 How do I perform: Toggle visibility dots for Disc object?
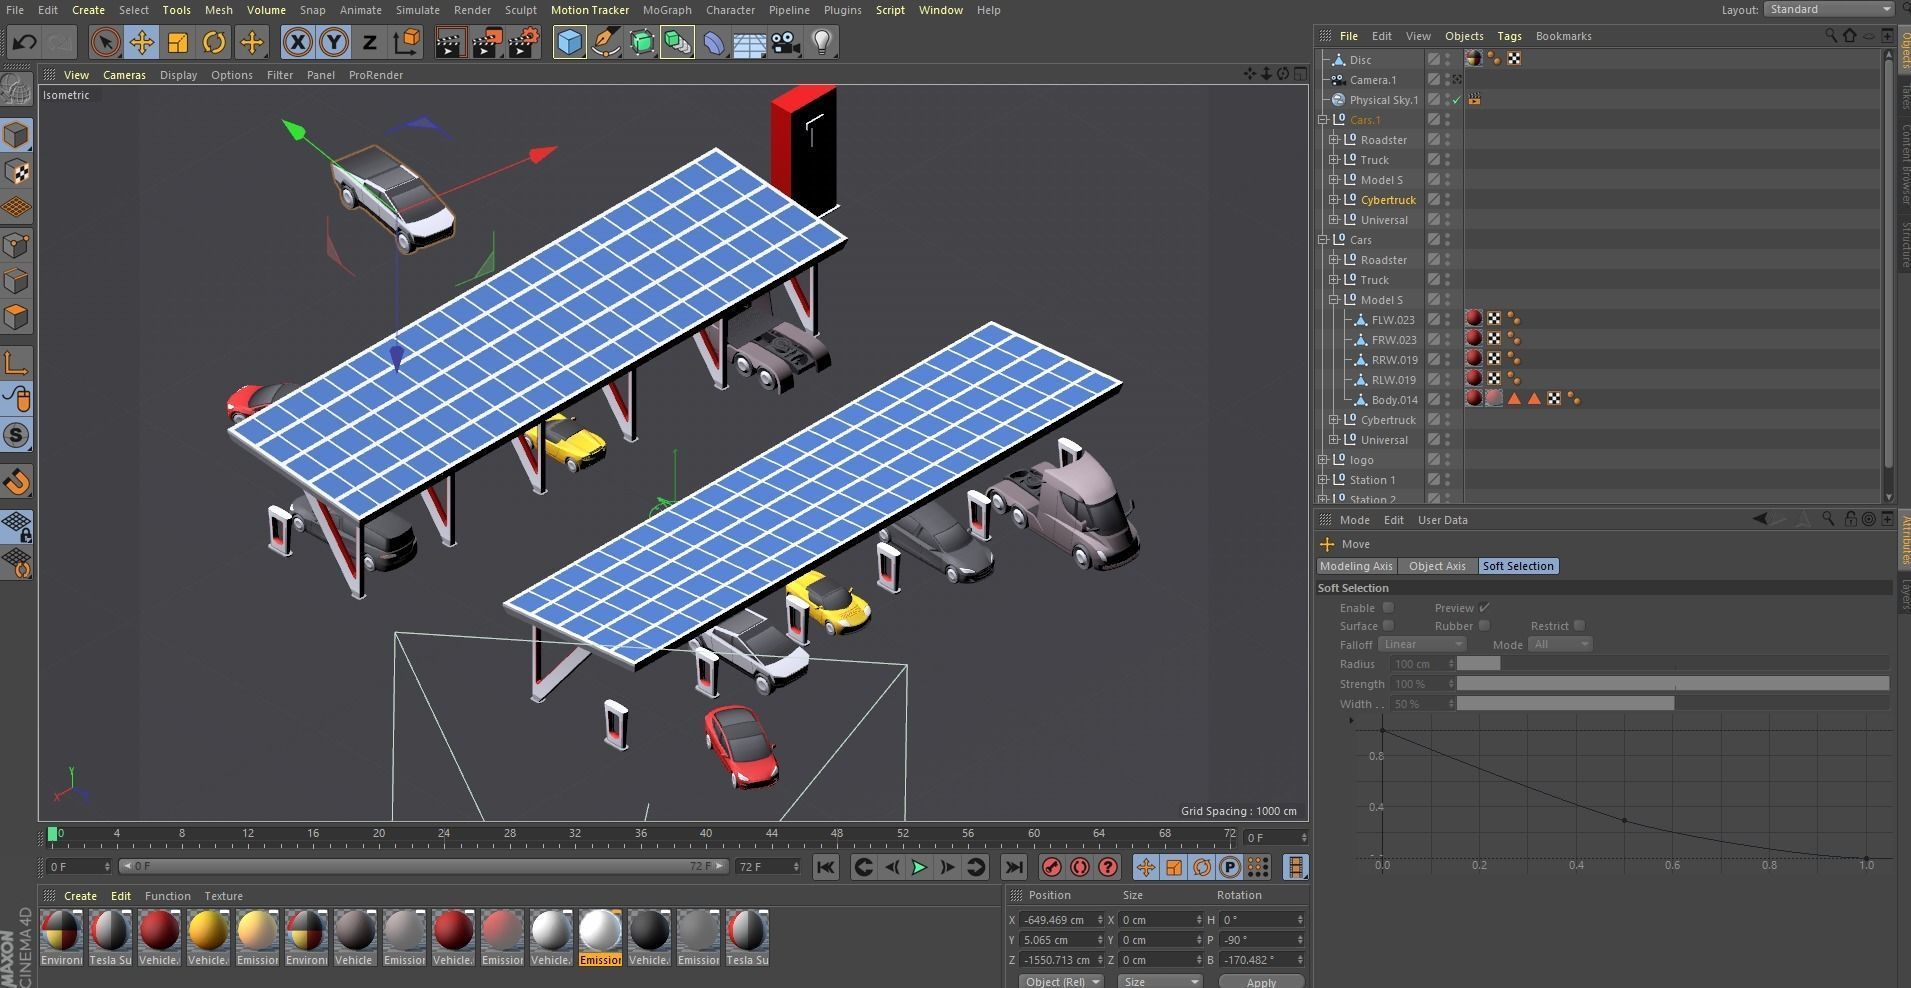1448,60
